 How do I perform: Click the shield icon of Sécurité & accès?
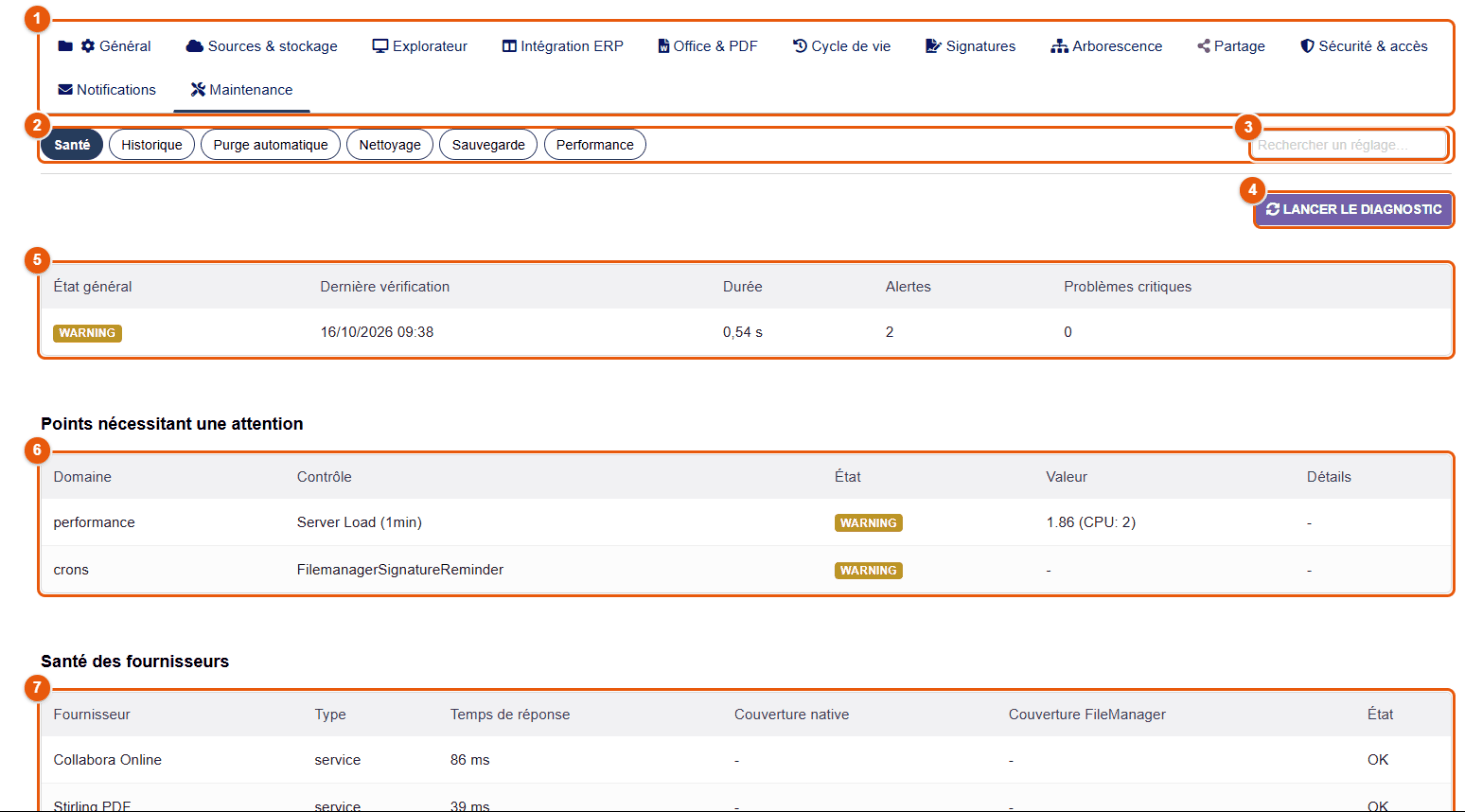tap(1306, 46)
